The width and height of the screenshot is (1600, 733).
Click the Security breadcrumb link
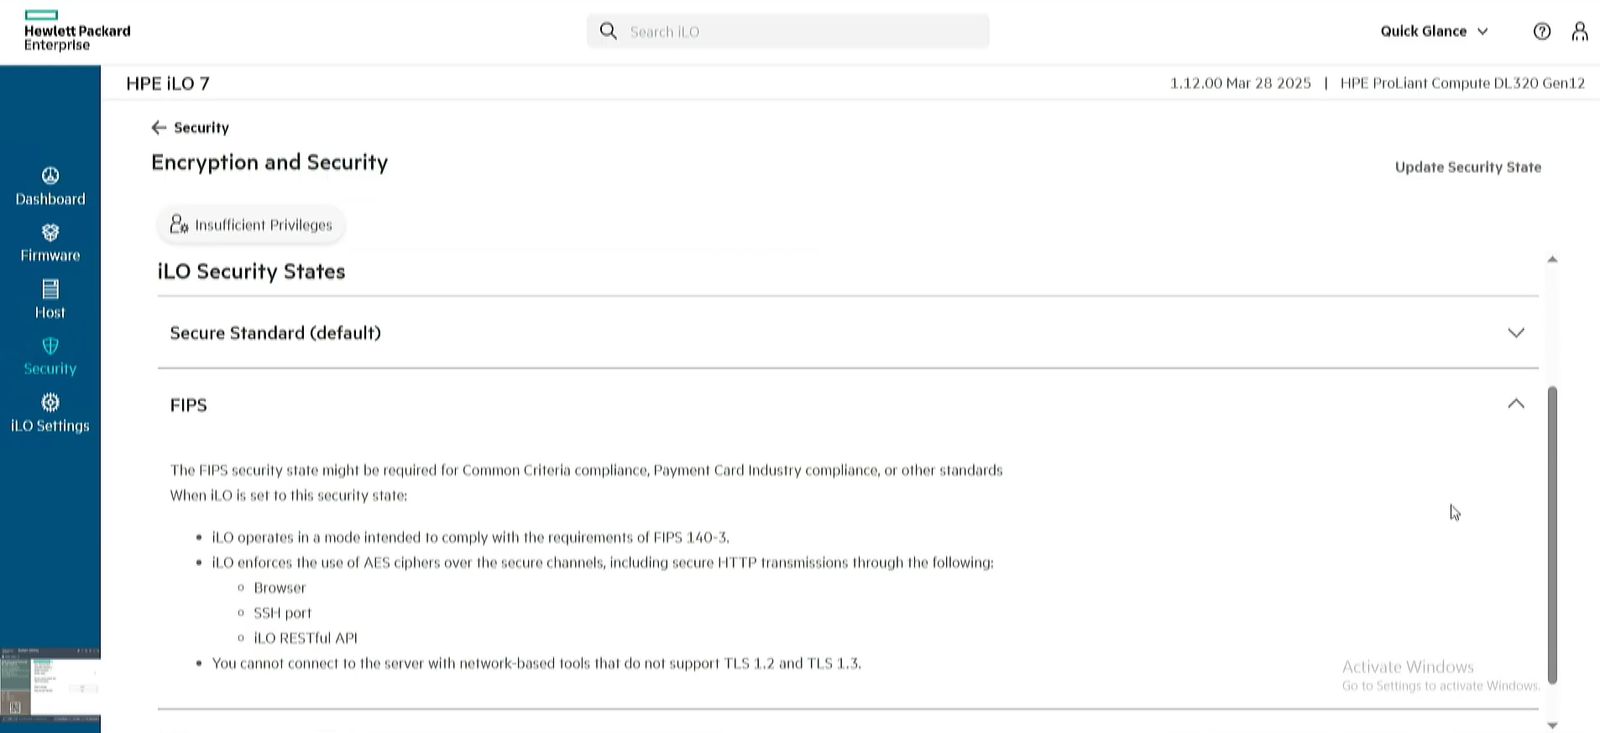(x=201, y=128)
